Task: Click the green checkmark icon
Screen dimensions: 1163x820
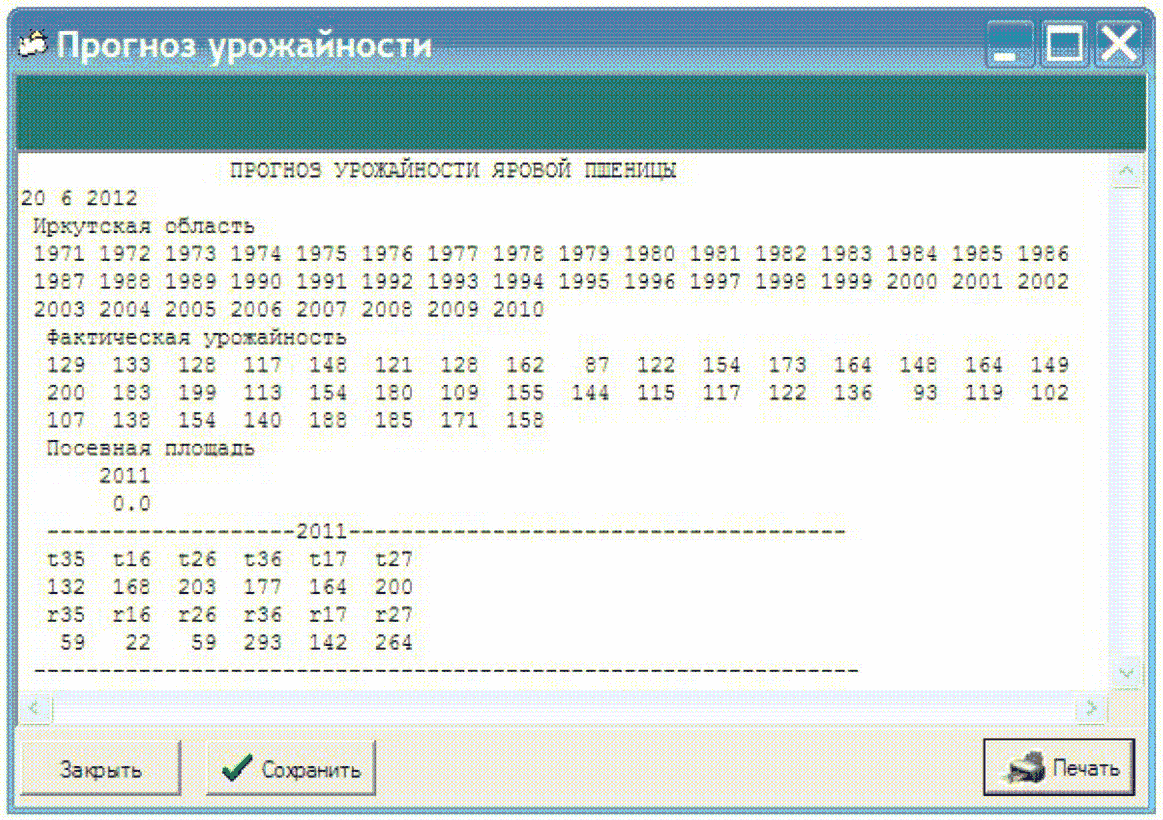Action: 237,768
